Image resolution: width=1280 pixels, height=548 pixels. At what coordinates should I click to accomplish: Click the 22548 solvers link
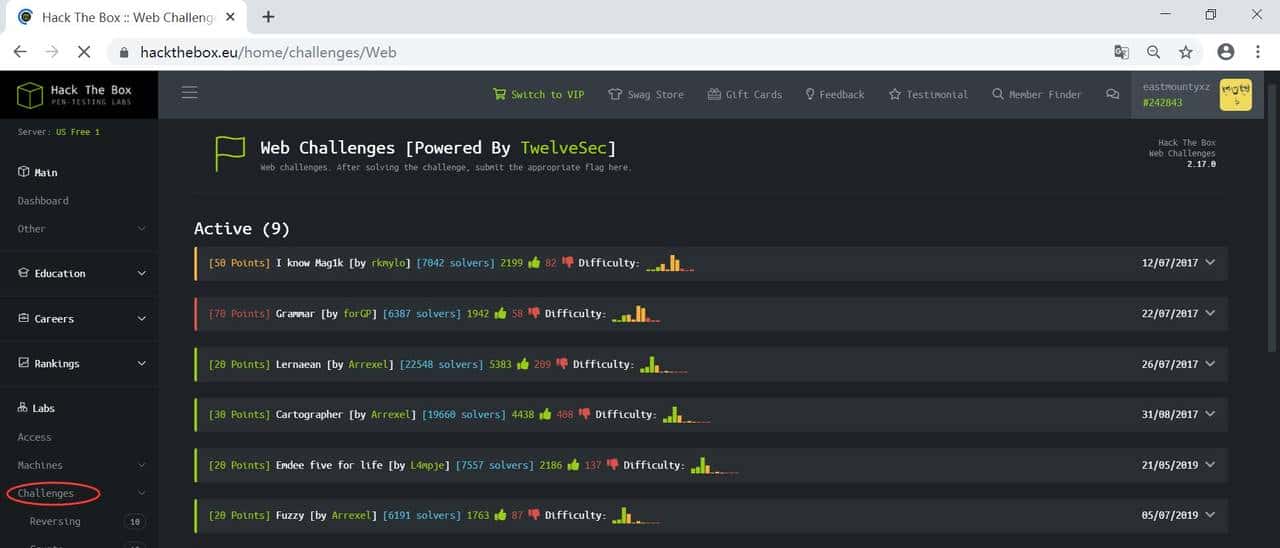tap(446, 365)
